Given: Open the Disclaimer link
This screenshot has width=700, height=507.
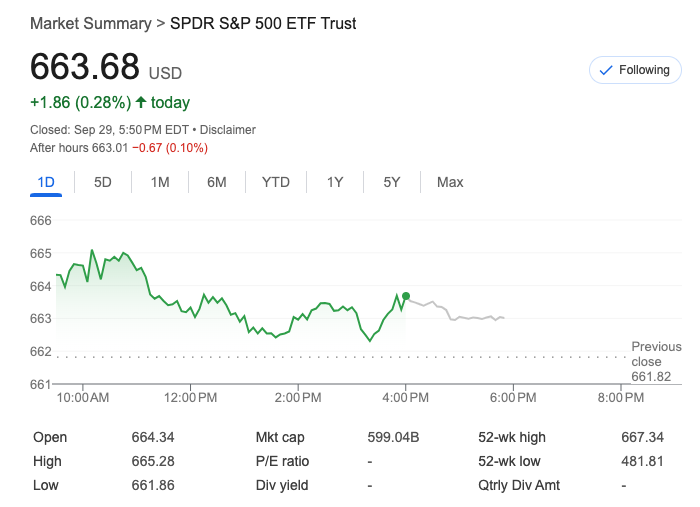Looking at the screenshot, I should (x=228, y=130).
